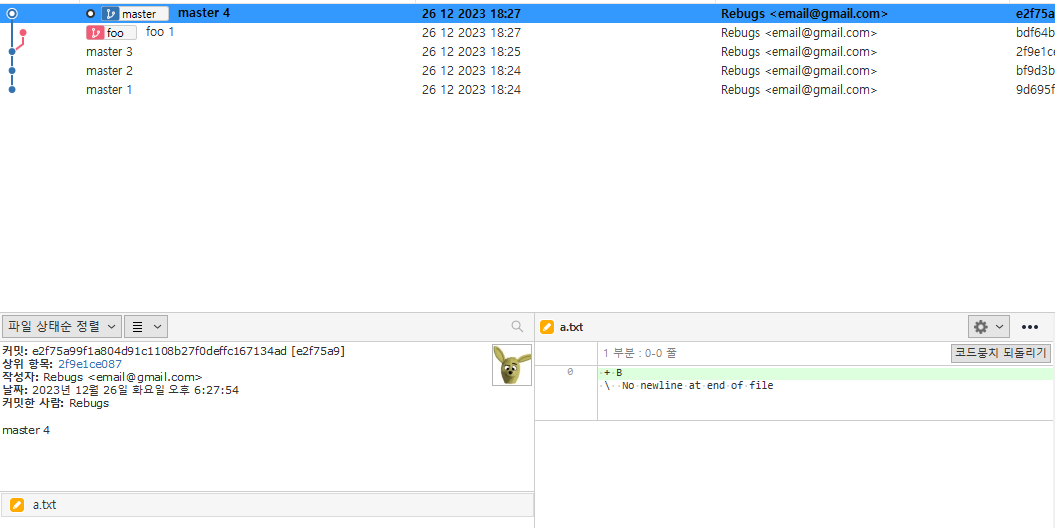Click the 코드뭉치 되돌리기 button
1055x528 pixels.
coord(1001,353)
